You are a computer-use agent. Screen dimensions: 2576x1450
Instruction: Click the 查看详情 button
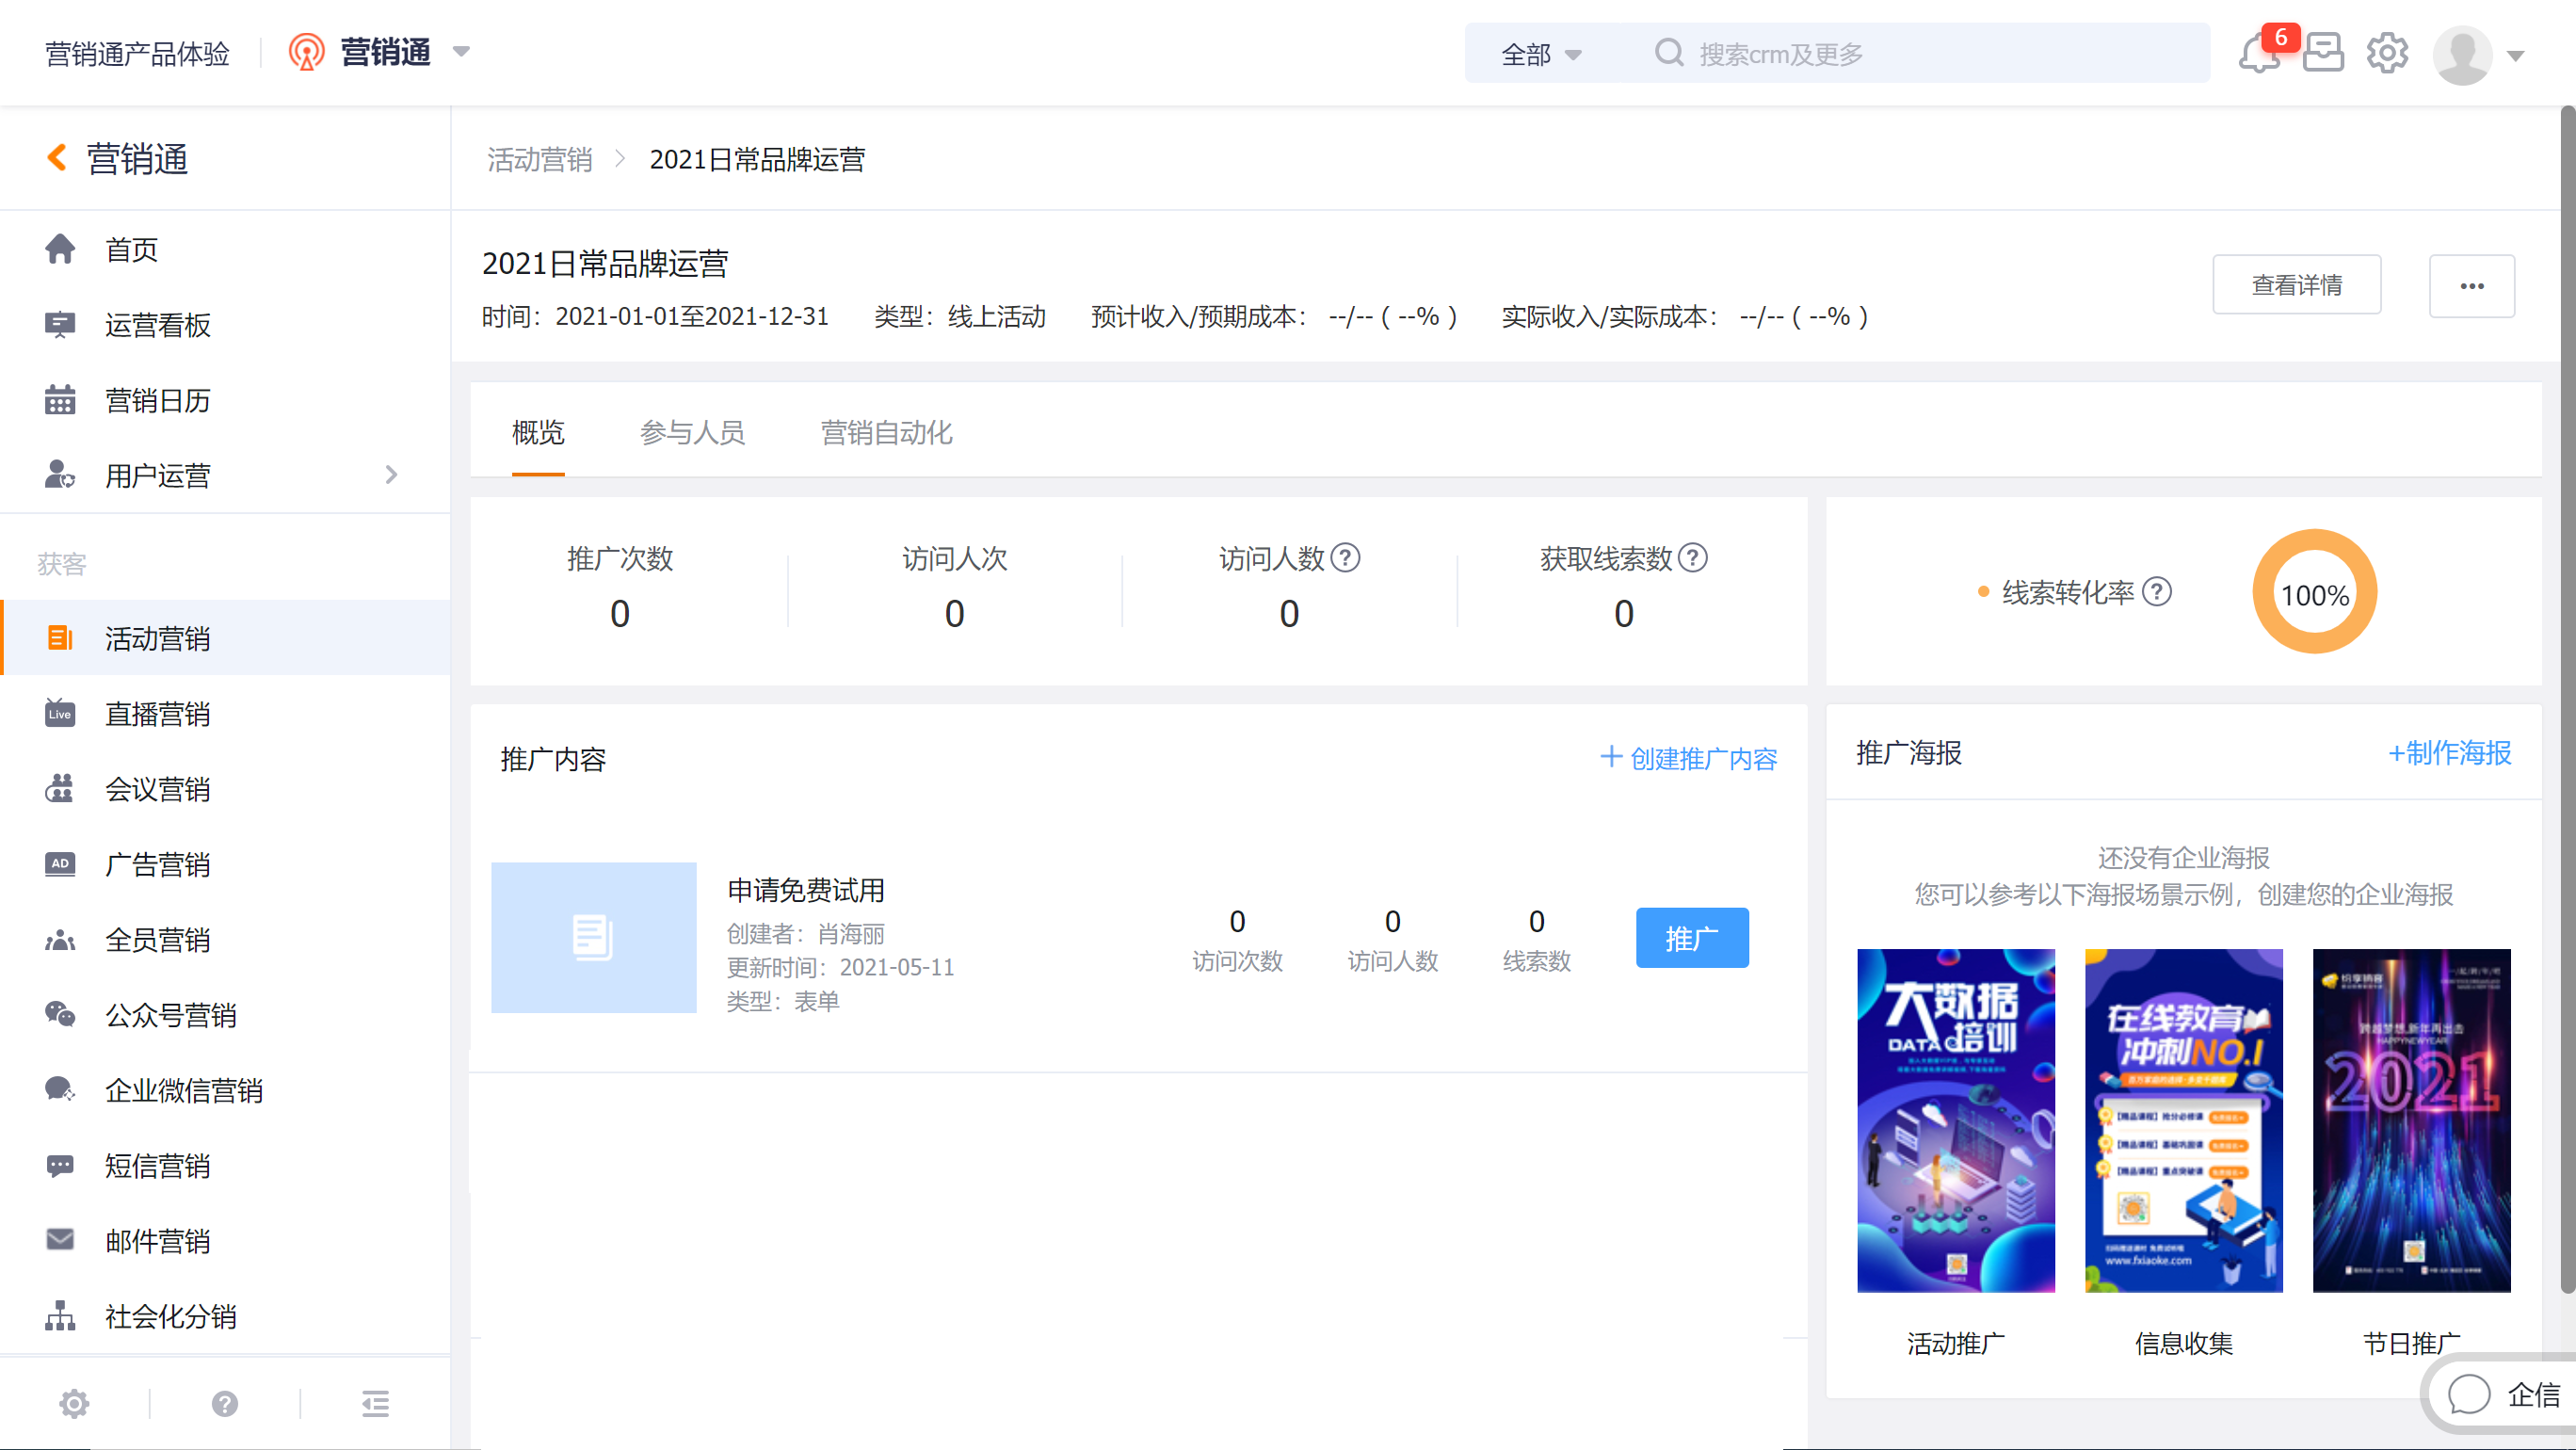tap(2297, 285)
